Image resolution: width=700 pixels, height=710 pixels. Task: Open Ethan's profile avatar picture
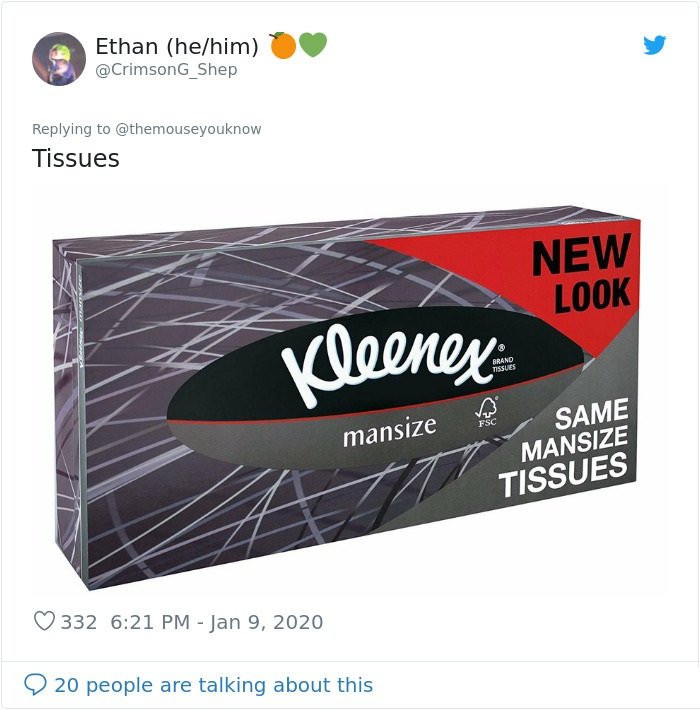pyautogui.click(x=59, y=59)
